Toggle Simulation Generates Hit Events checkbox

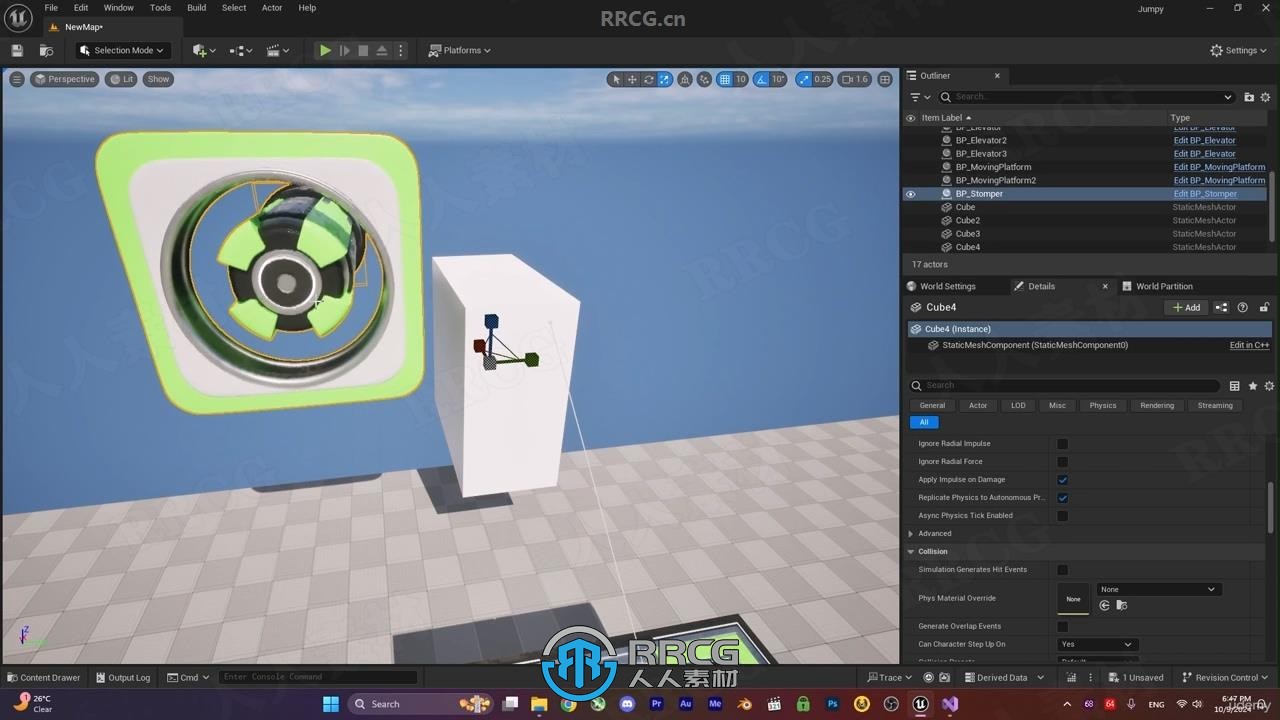(x=1062, y=570)
